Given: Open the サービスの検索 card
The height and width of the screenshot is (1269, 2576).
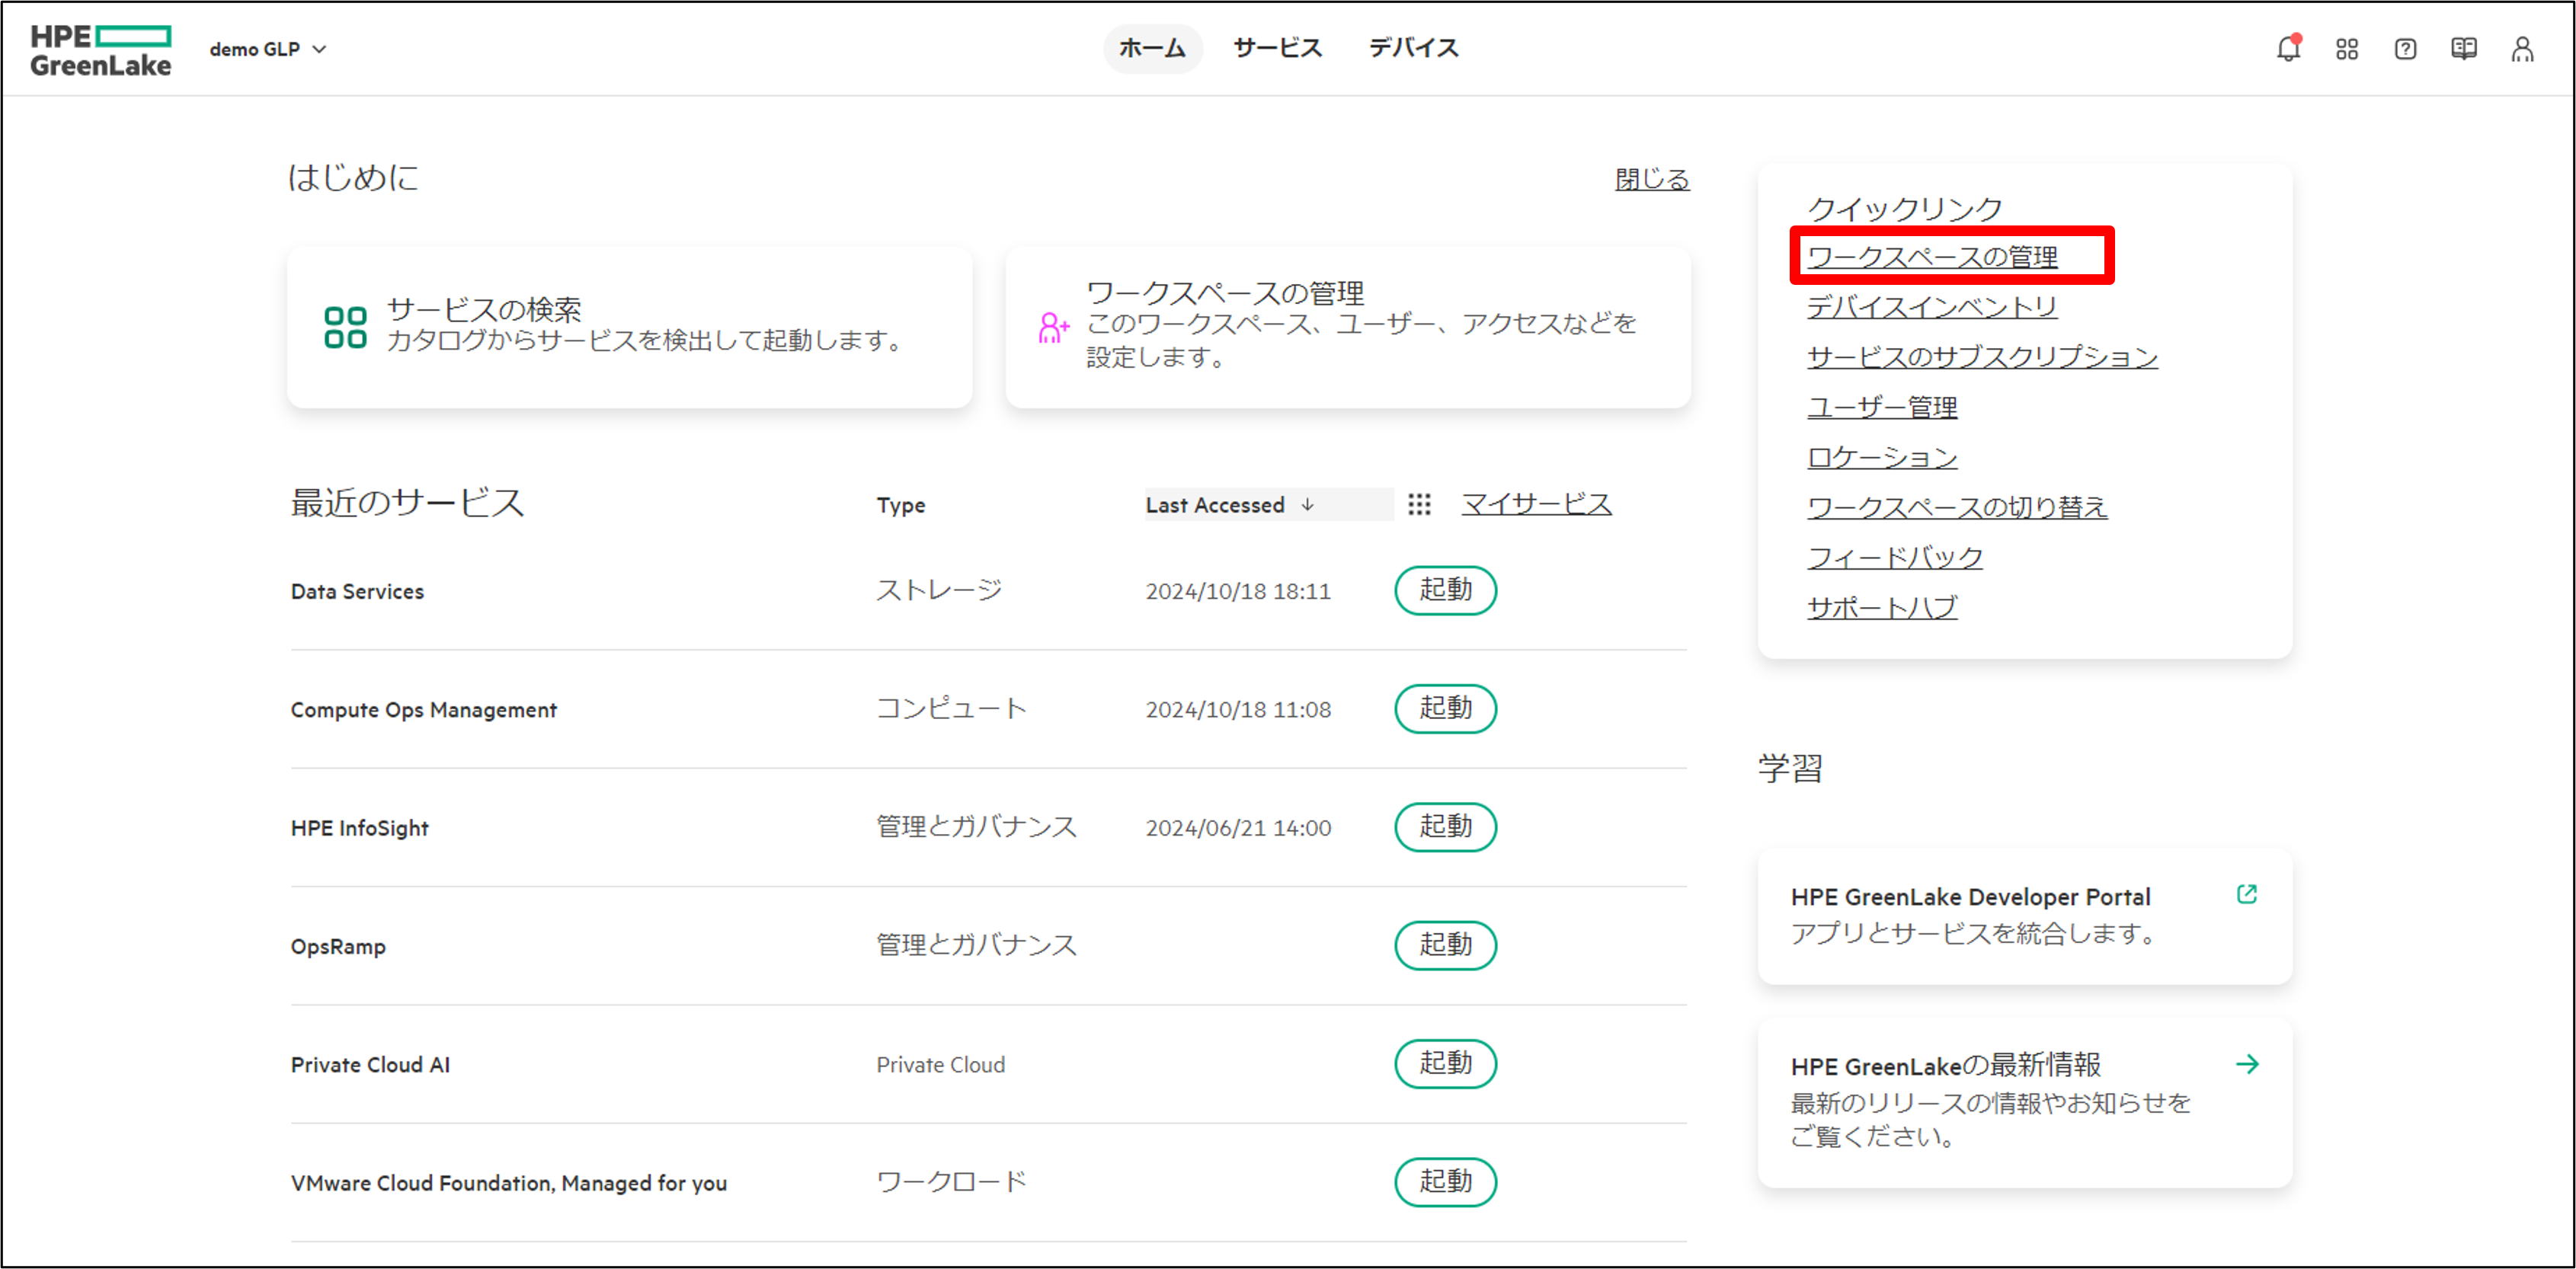Looking at the screenshot, I should coord(629,327).
